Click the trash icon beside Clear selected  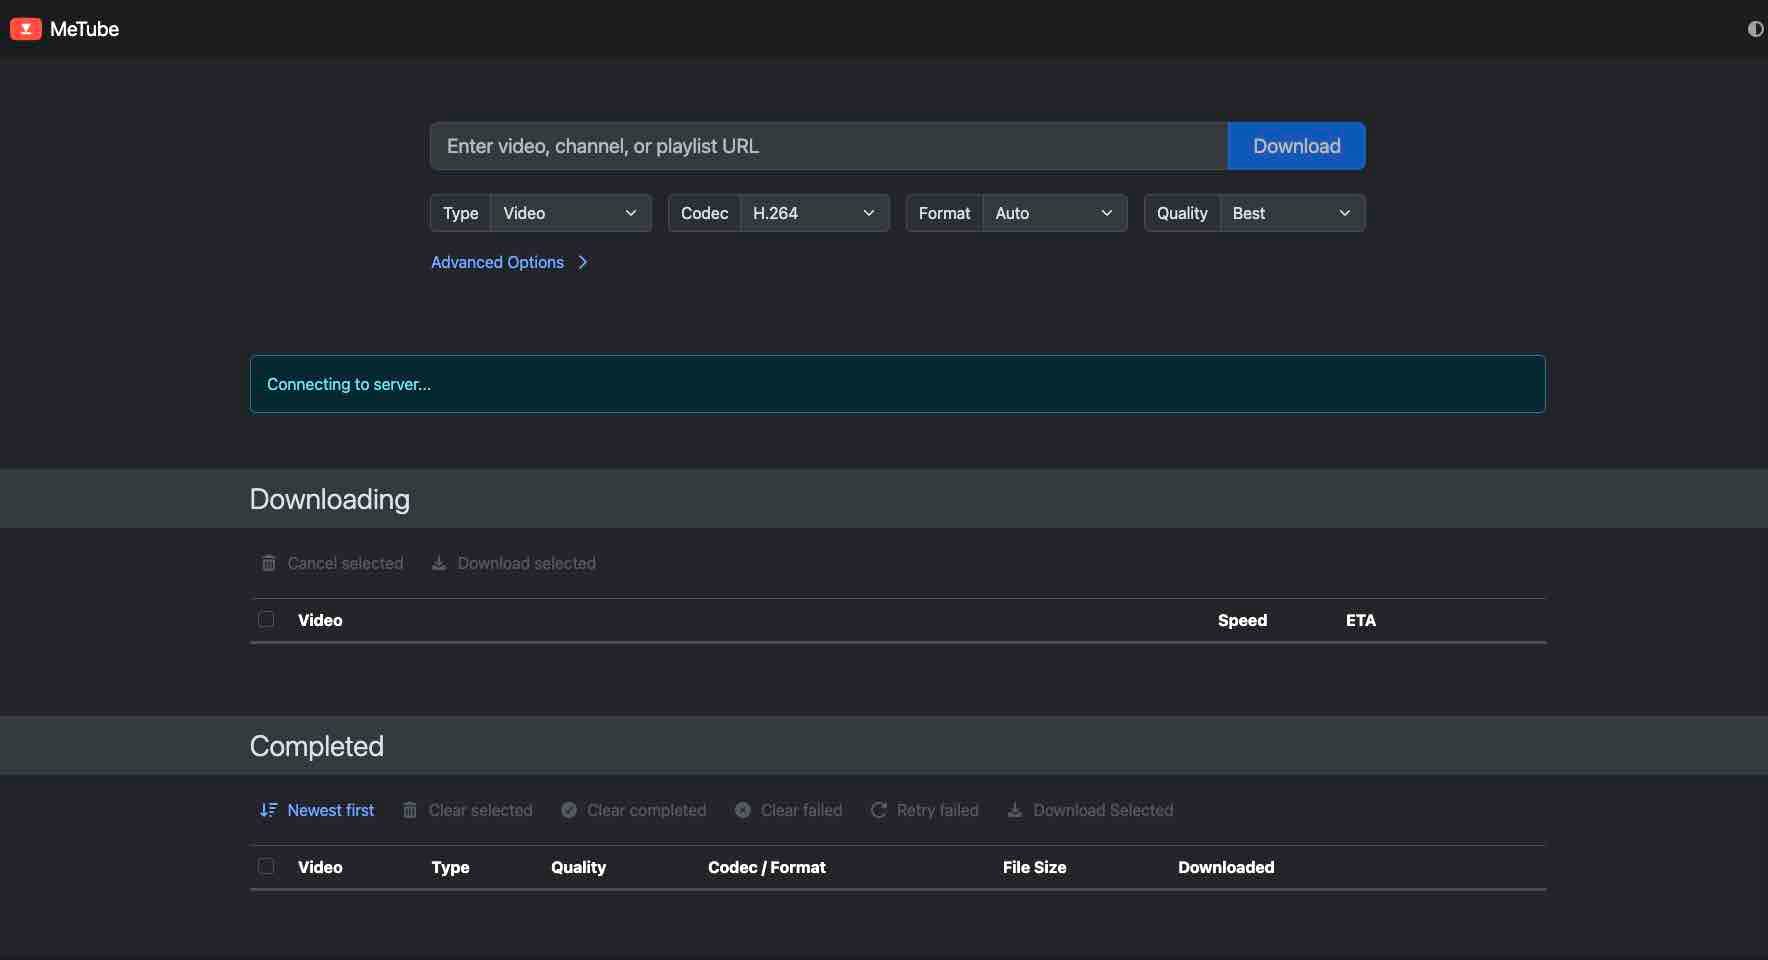pos(410,810)
